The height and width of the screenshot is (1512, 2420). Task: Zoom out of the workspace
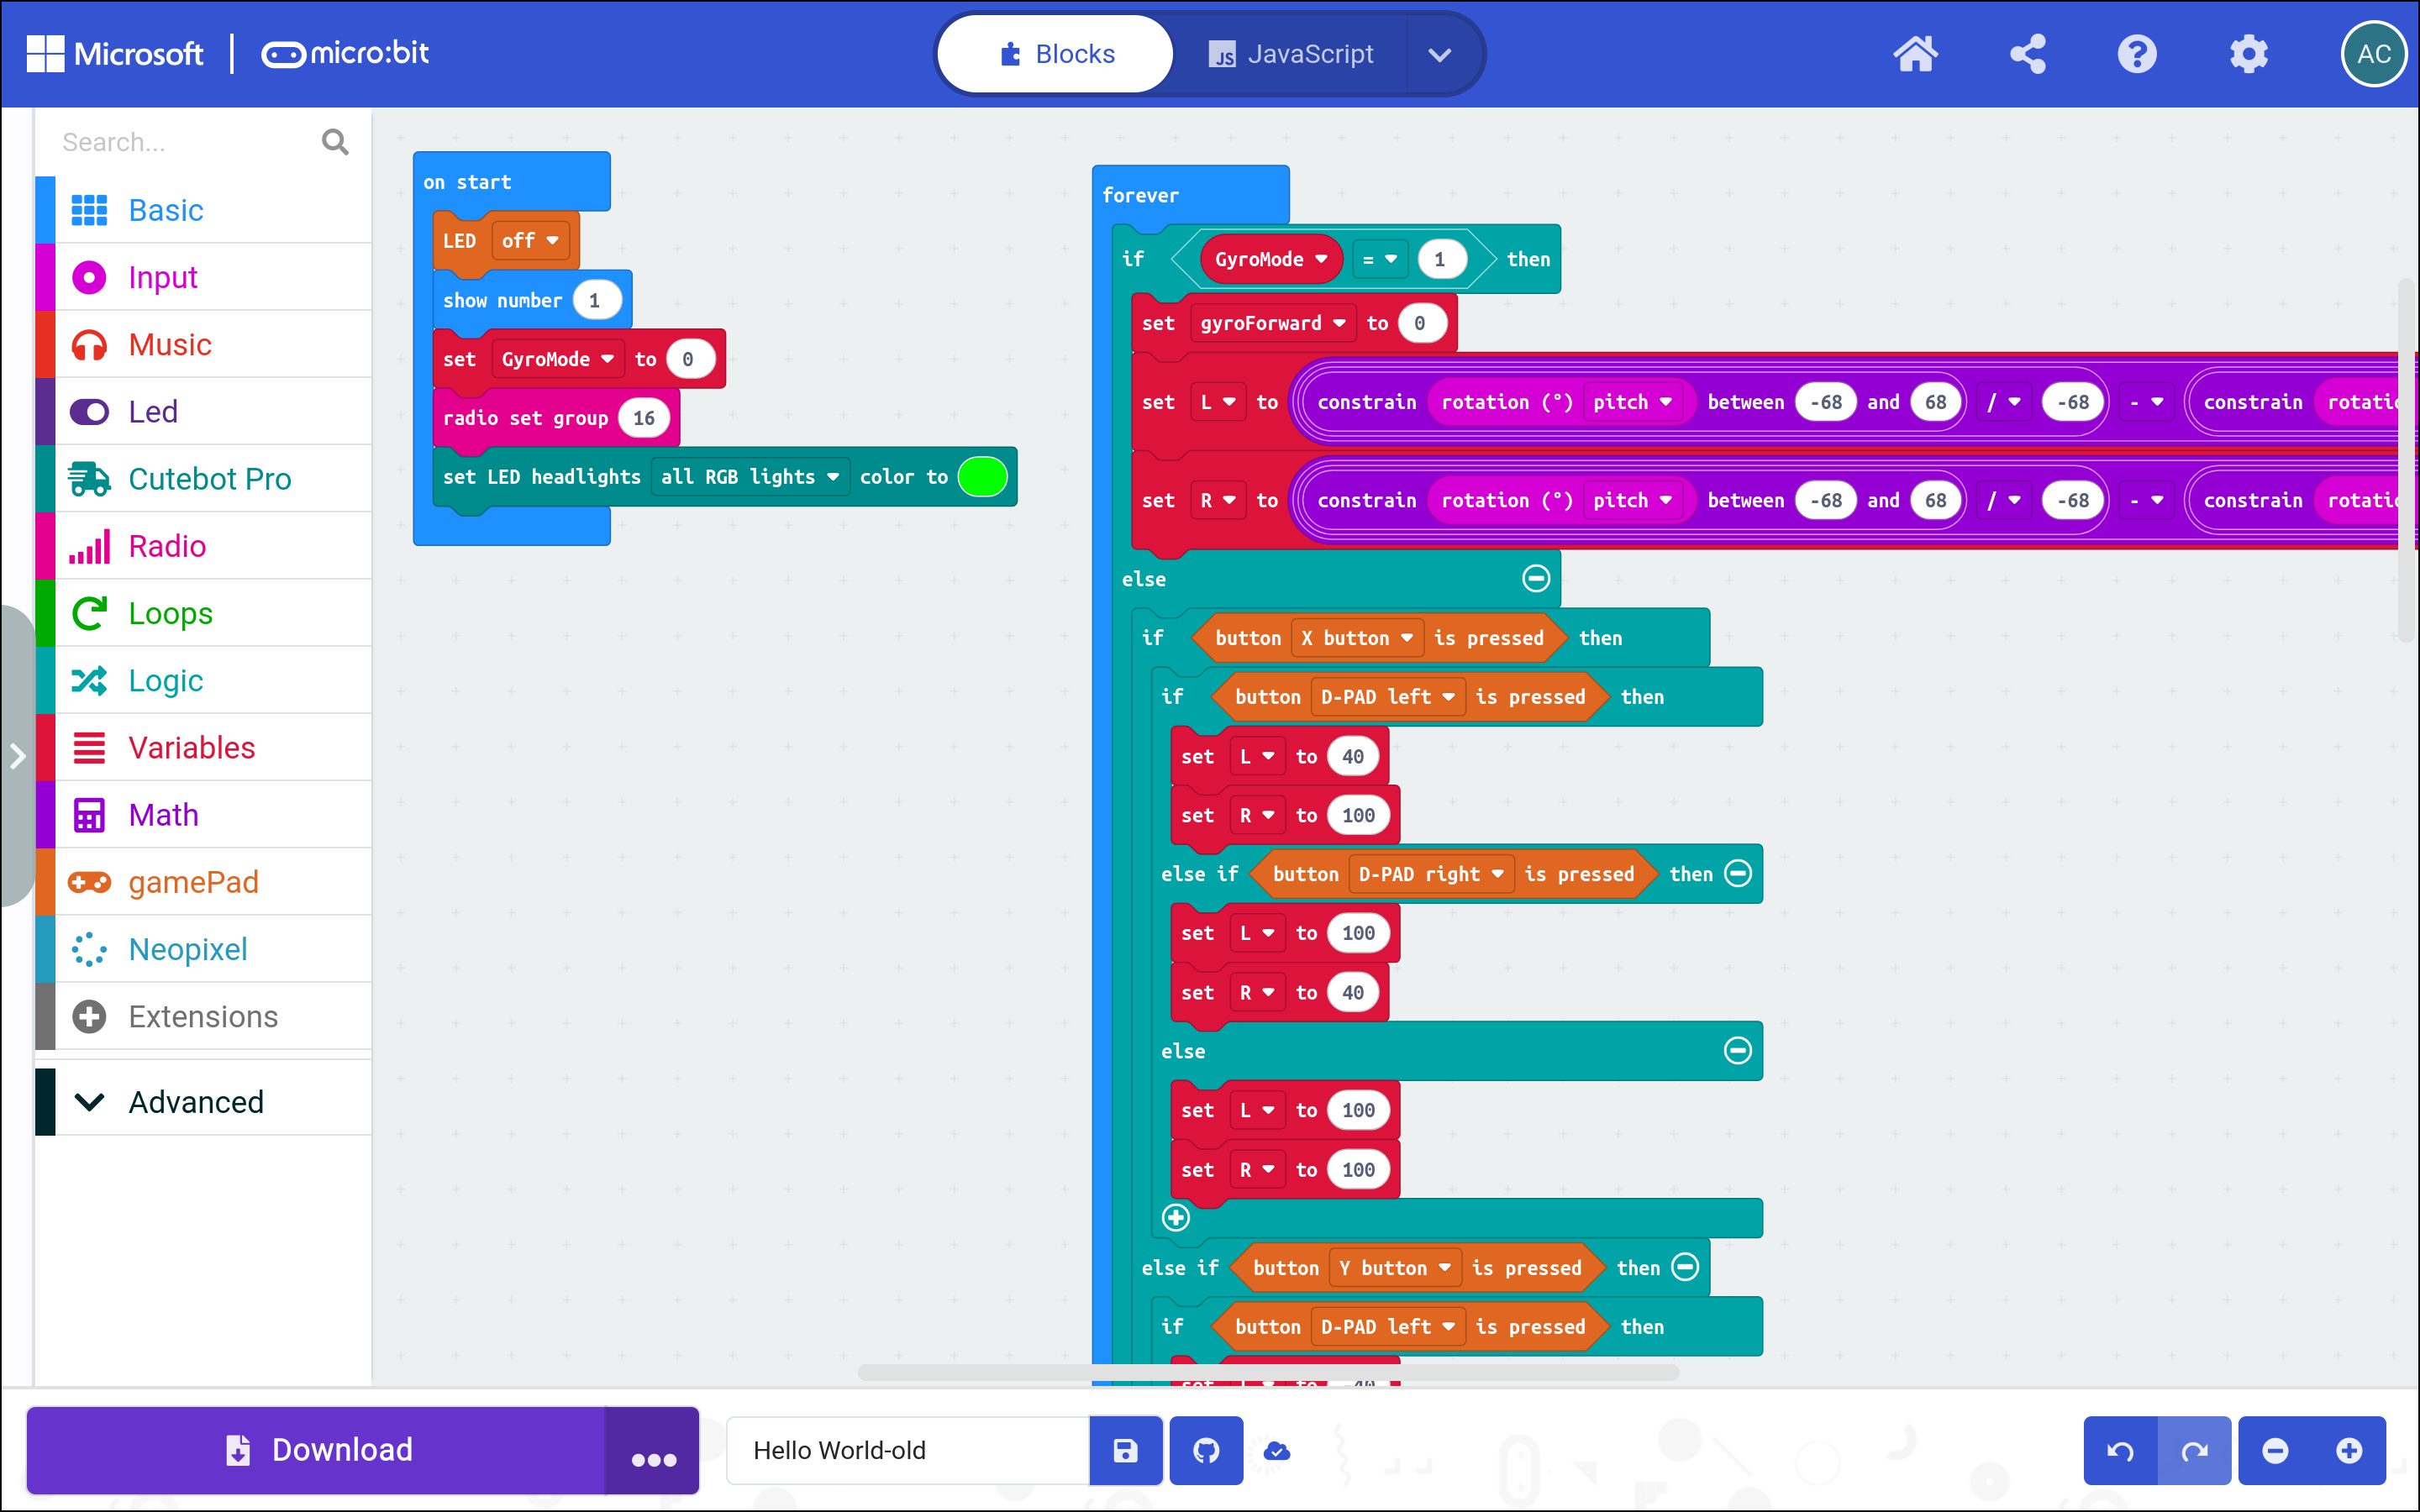[x=2275, y=1450]
